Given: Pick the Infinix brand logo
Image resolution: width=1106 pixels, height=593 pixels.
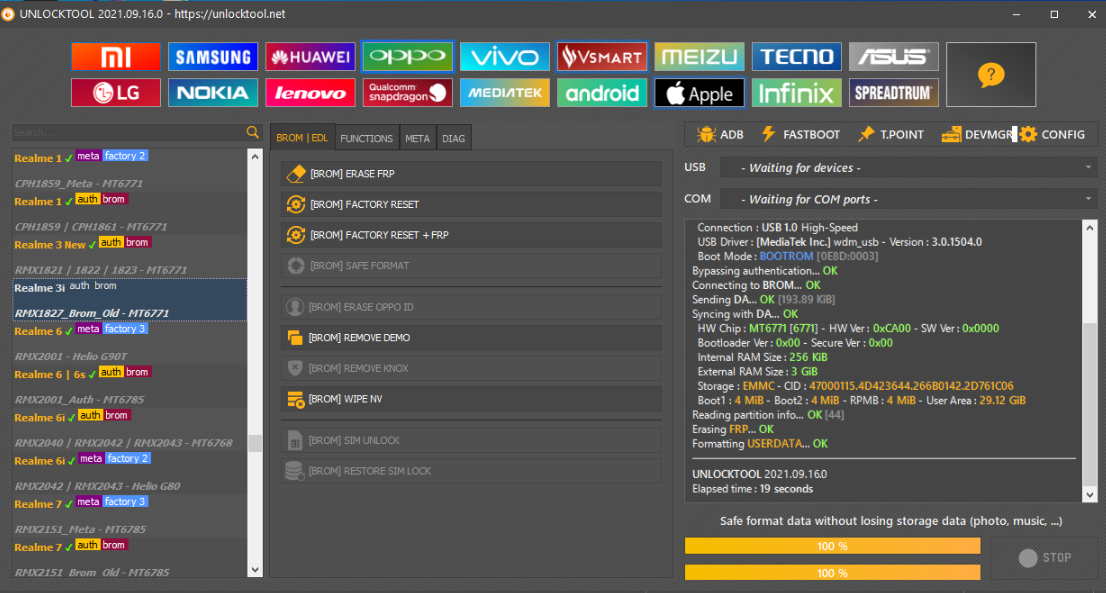Looking at the screenshot, I should (796, 92).
